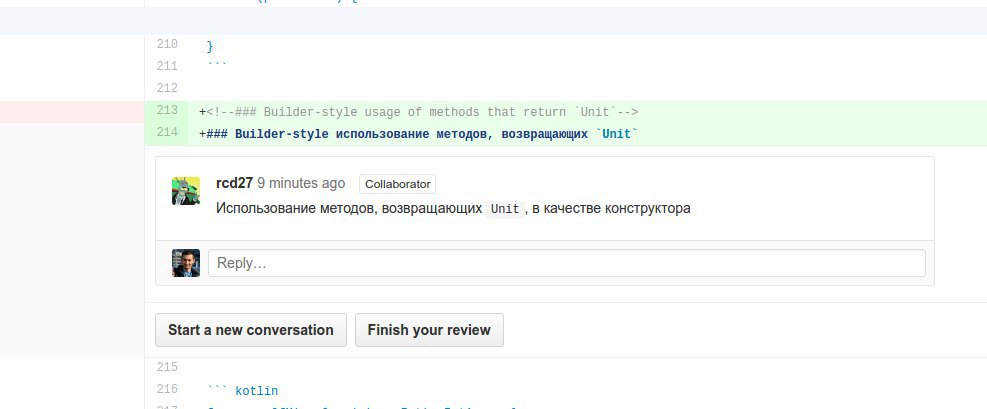
Task: Click the Collaborator badge
Action: pos(397,184)
